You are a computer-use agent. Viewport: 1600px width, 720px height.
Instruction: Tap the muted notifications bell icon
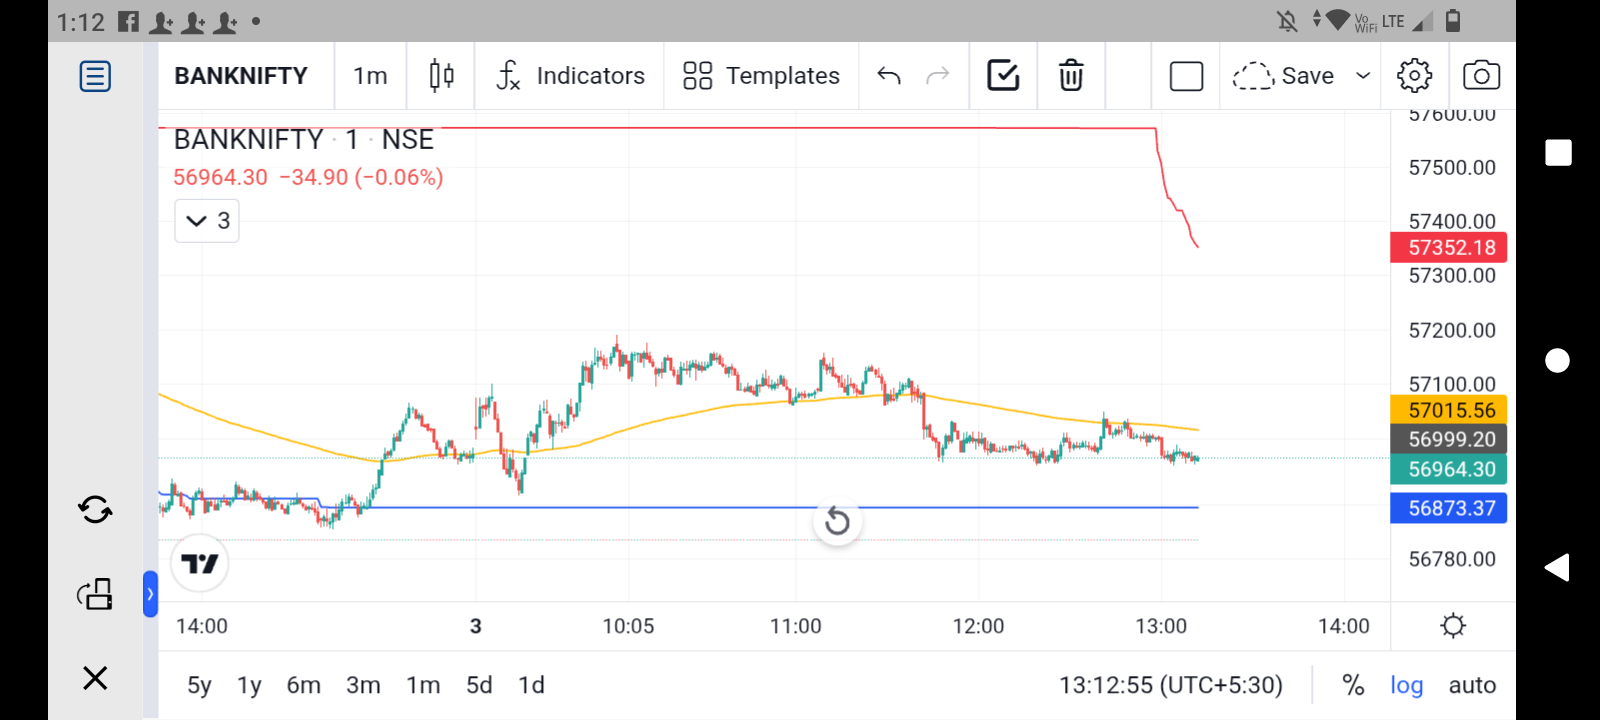1287,21
